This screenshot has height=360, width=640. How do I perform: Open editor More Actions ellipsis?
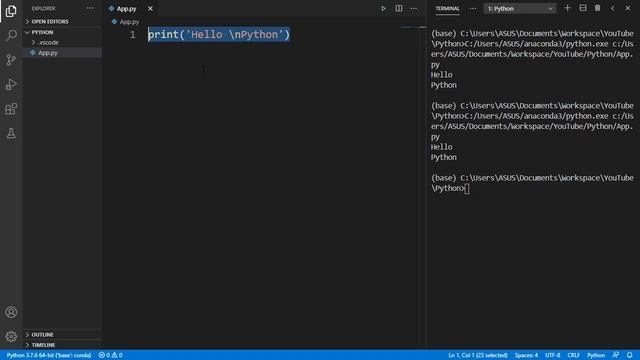coord(414,8)
